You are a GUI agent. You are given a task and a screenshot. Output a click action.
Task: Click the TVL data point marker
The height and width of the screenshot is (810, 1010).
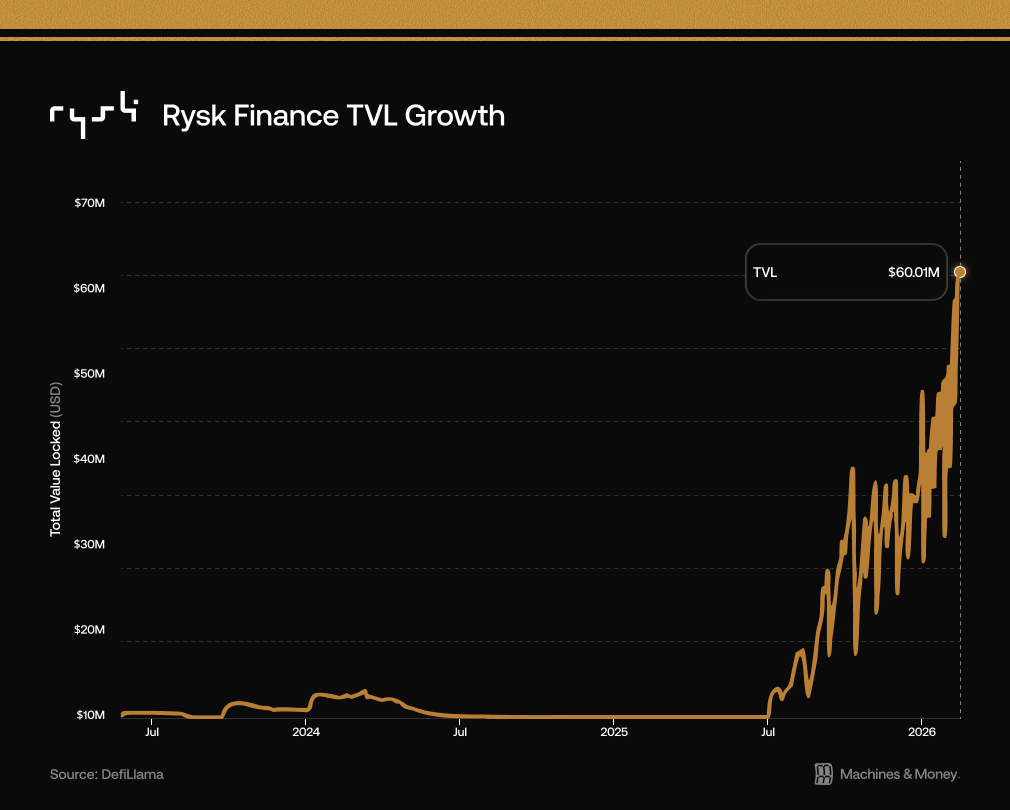[960, 272]
